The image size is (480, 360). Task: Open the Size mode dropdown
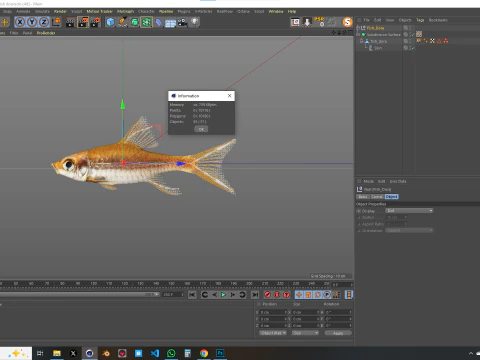tap(305, 333)
